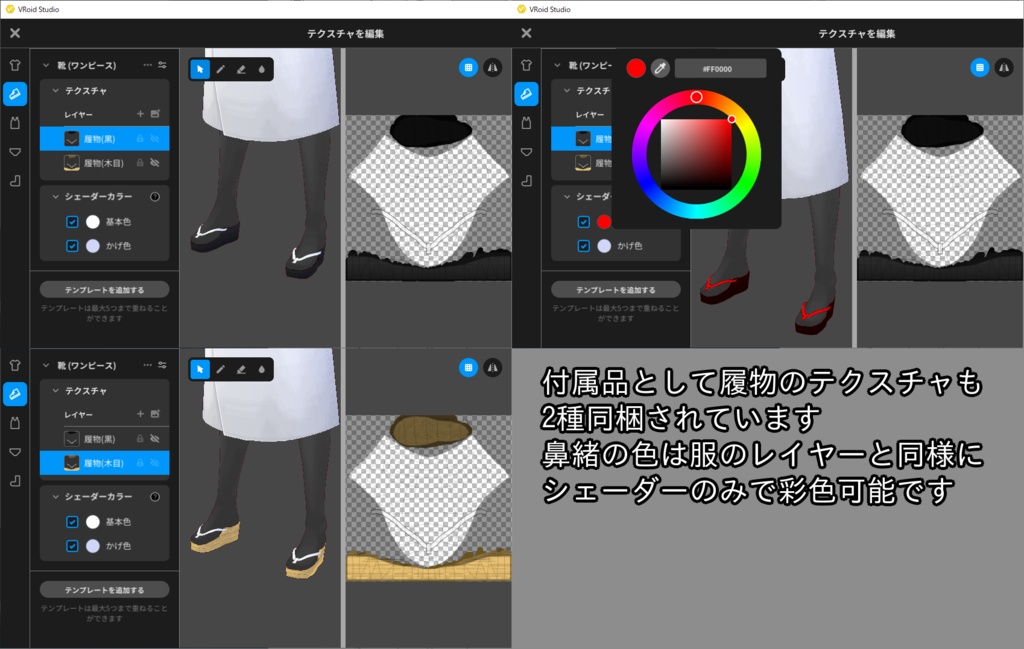Open the overflow menu next to 靴 (ワンピース)
The width and height of the screenshot is (1024, 649).
coord(146,65)
